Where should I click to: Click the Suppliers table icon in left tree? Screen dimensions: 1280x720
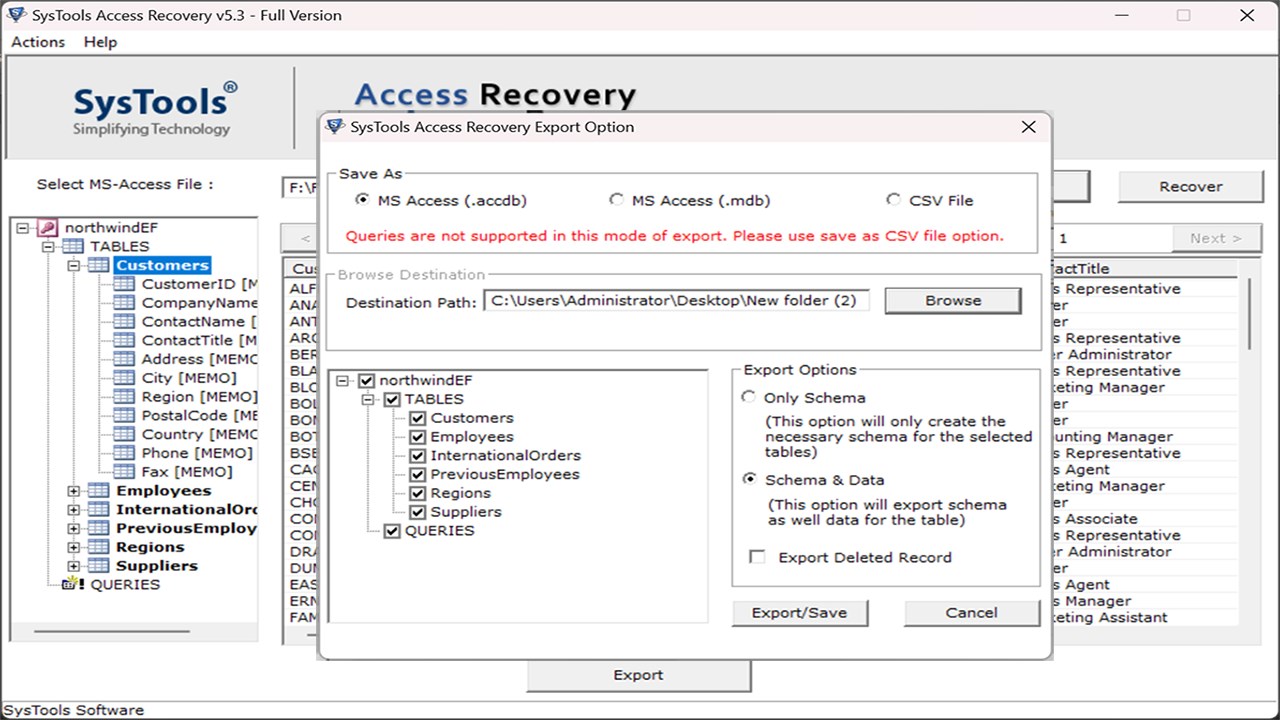[x=98, y=565]
